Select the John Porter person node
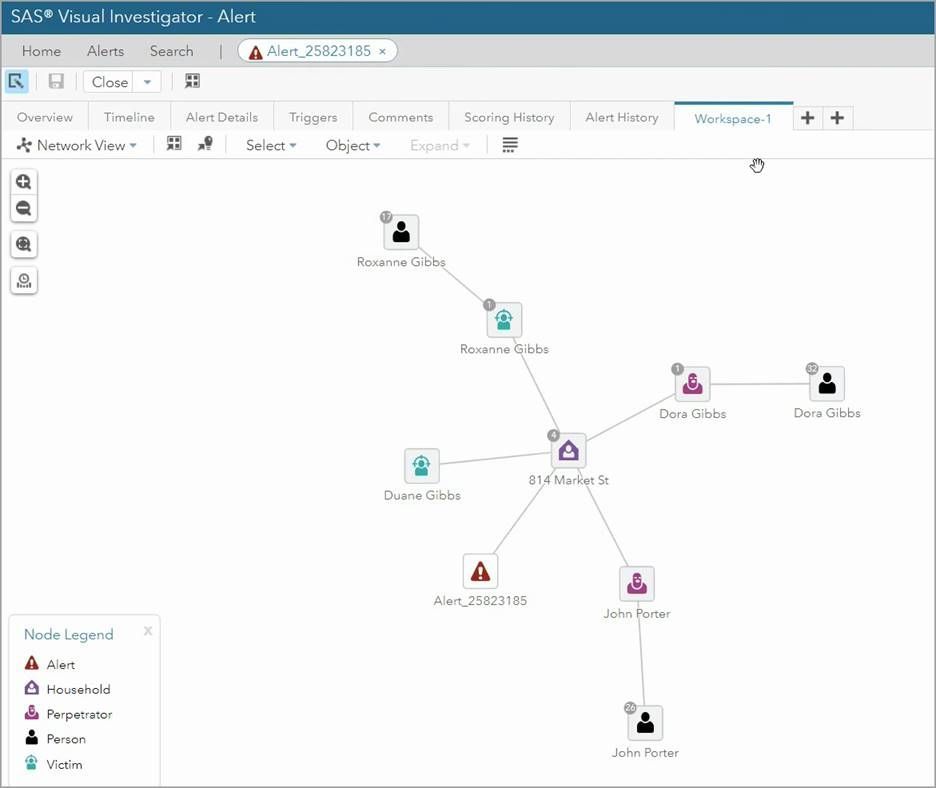936x788 pixels. point(645,723)
